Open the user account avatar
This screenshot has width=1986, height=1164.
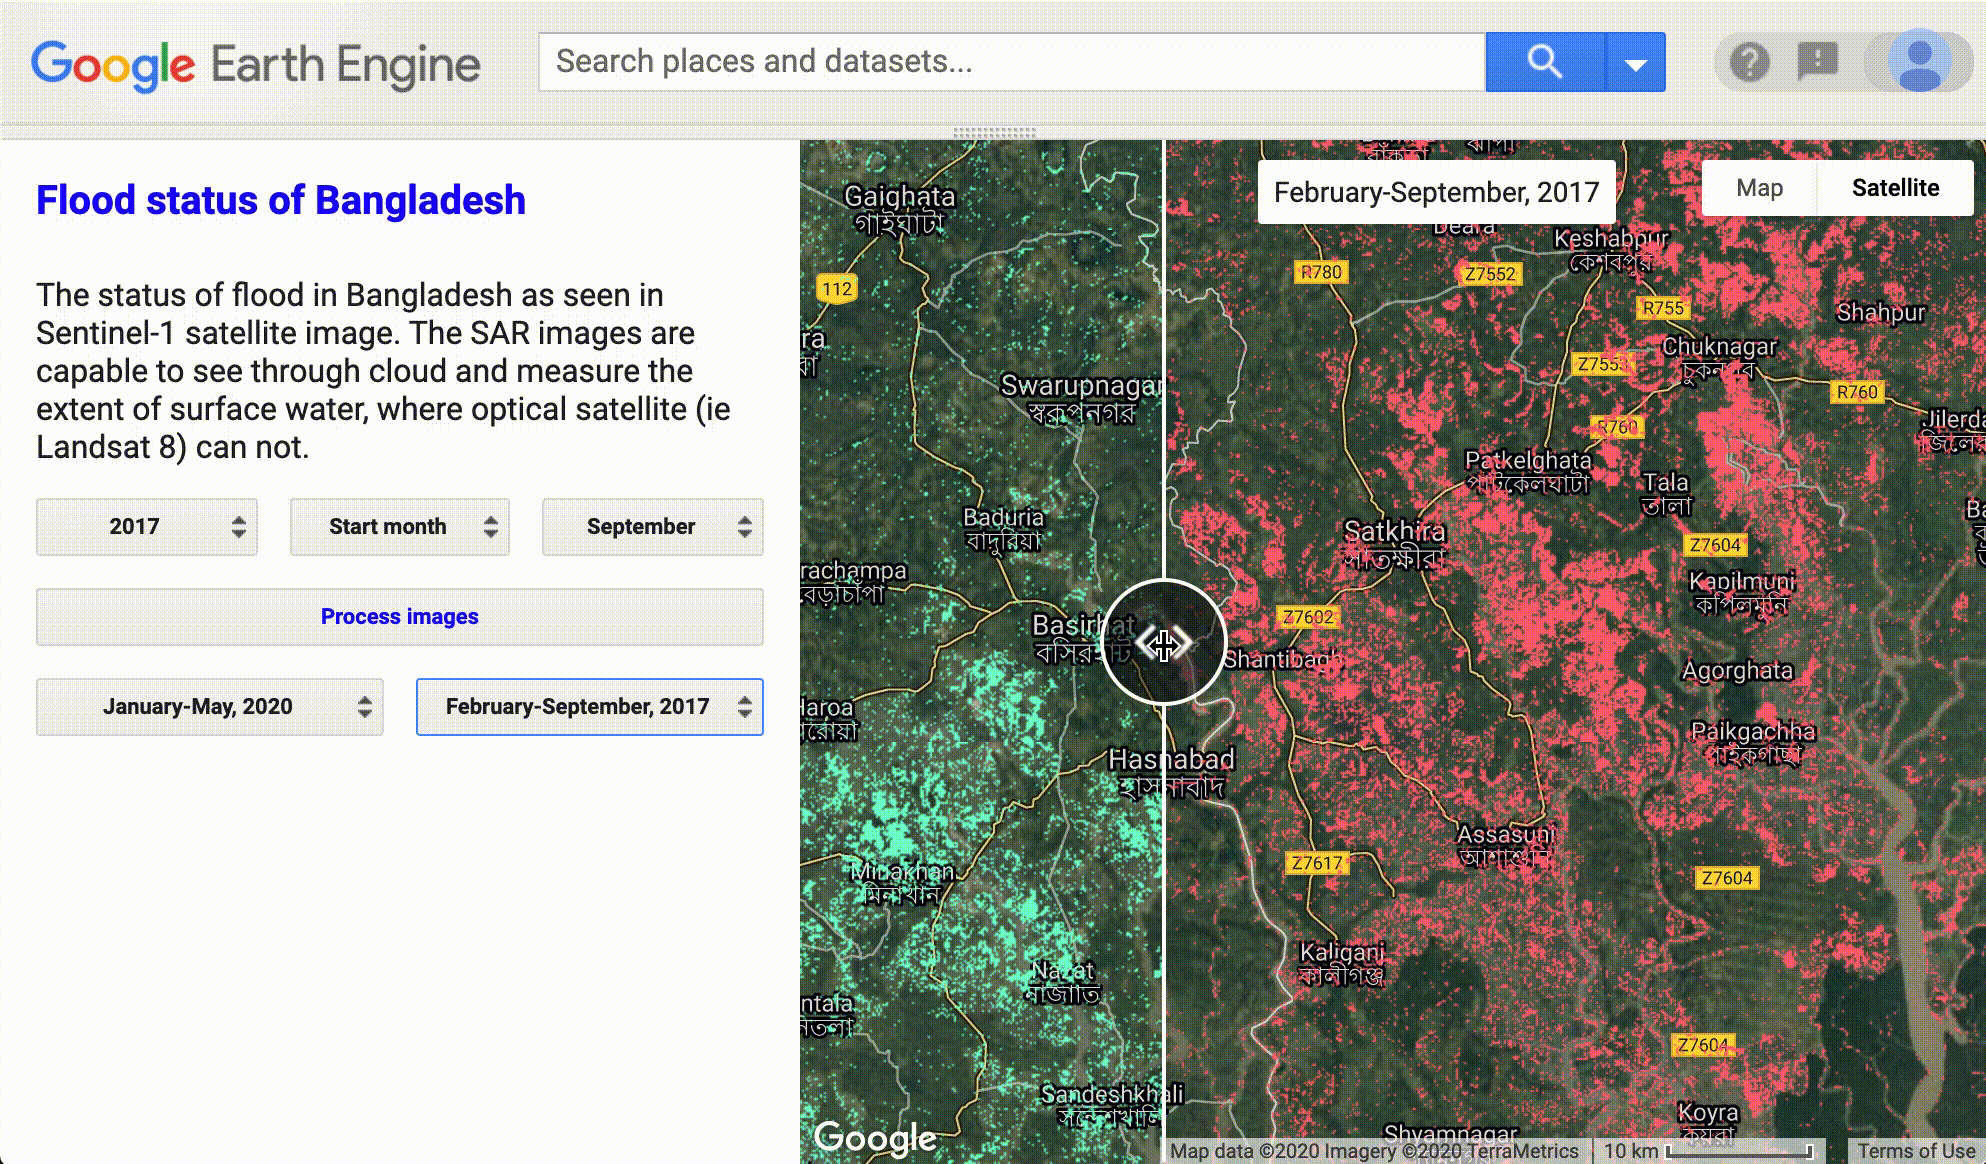[1918, 62]
